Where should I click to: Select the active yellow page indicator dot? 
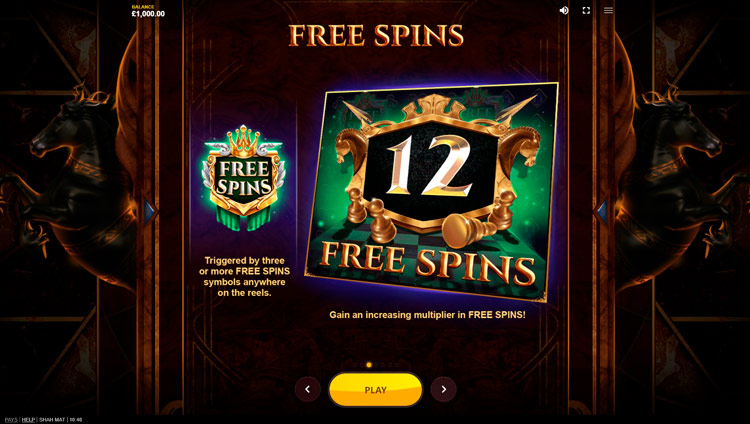[x=369, y=365]
